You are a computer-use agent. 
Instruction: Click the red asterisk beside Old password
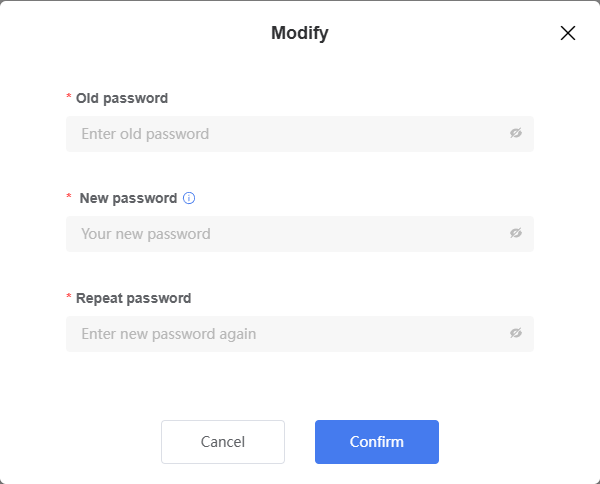tap(69, 96)
